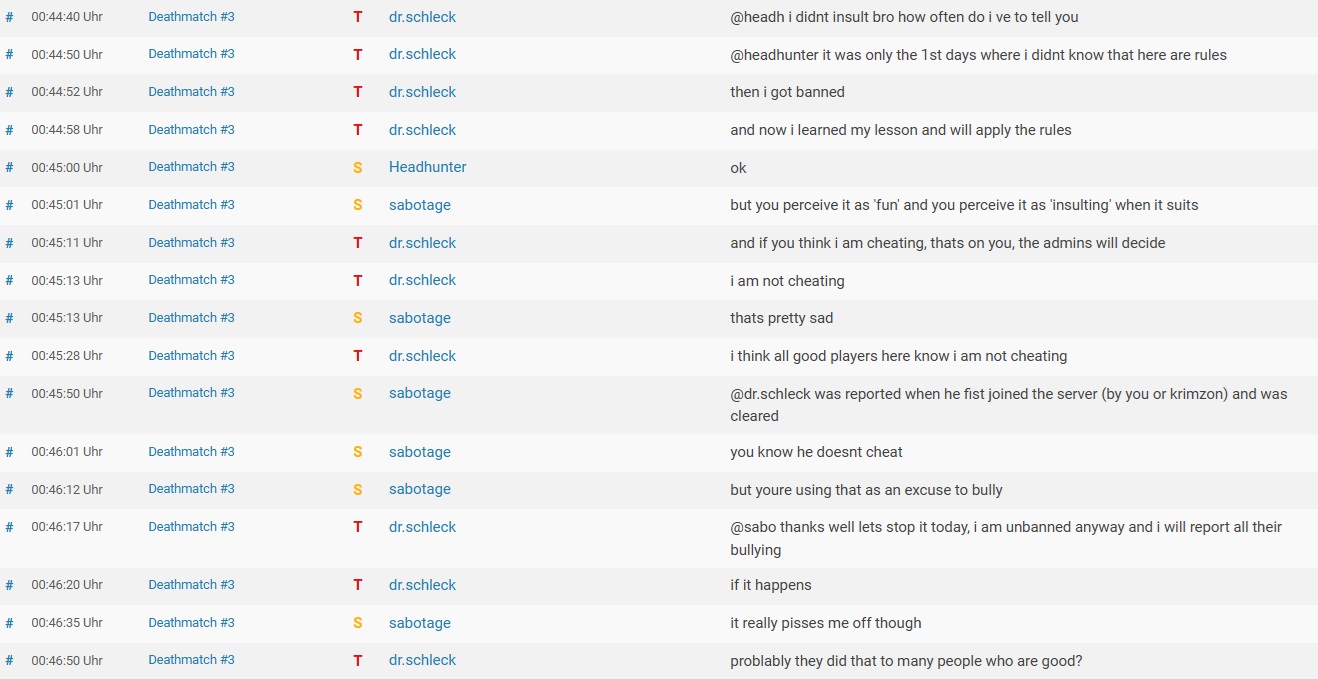Click sabotage name at 00:45:01
The height and width of the screenshot is (679, 1318).
(x=420, y=205)
